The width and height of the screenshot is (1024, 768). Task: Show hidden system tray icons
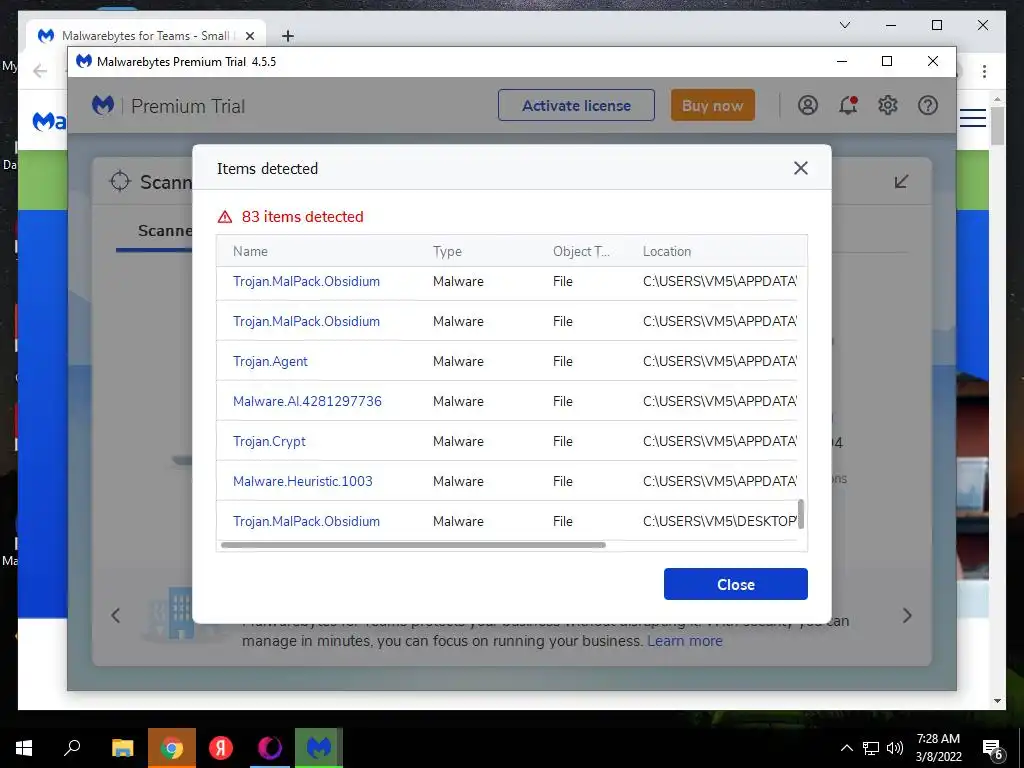coord(846,748)
